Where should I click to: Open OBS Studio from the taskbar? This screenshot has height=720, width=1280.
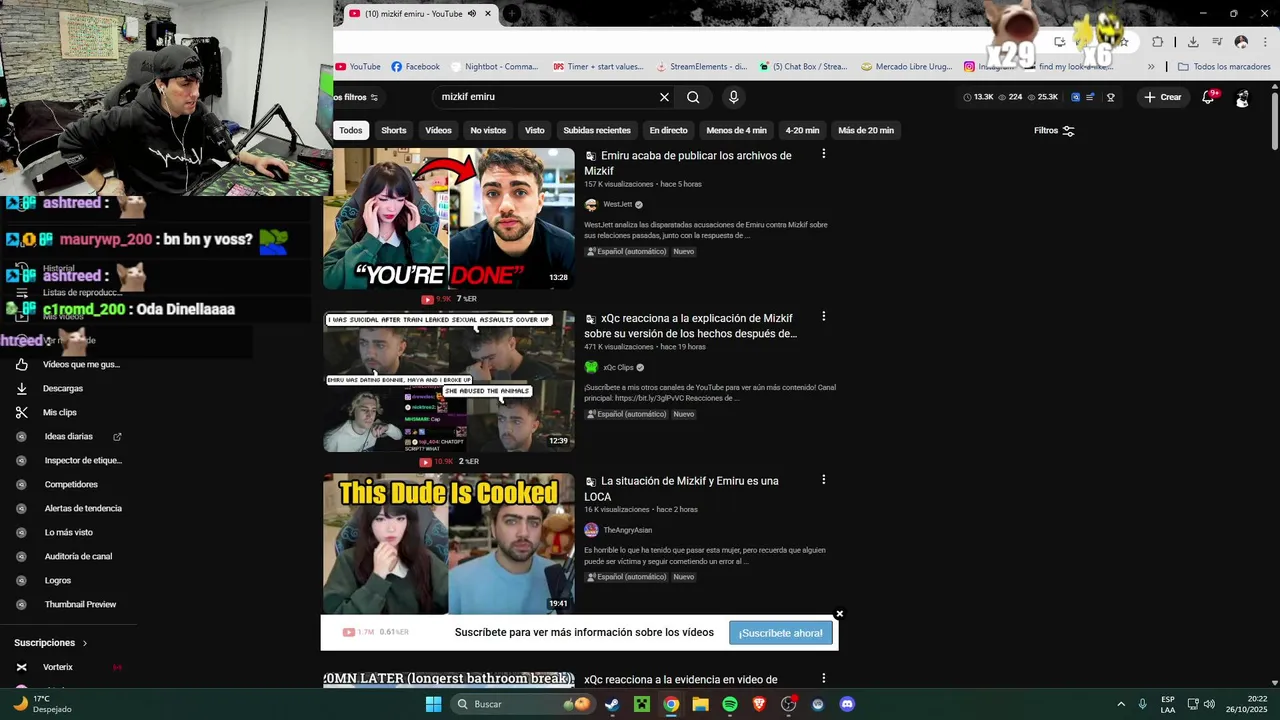788,704
